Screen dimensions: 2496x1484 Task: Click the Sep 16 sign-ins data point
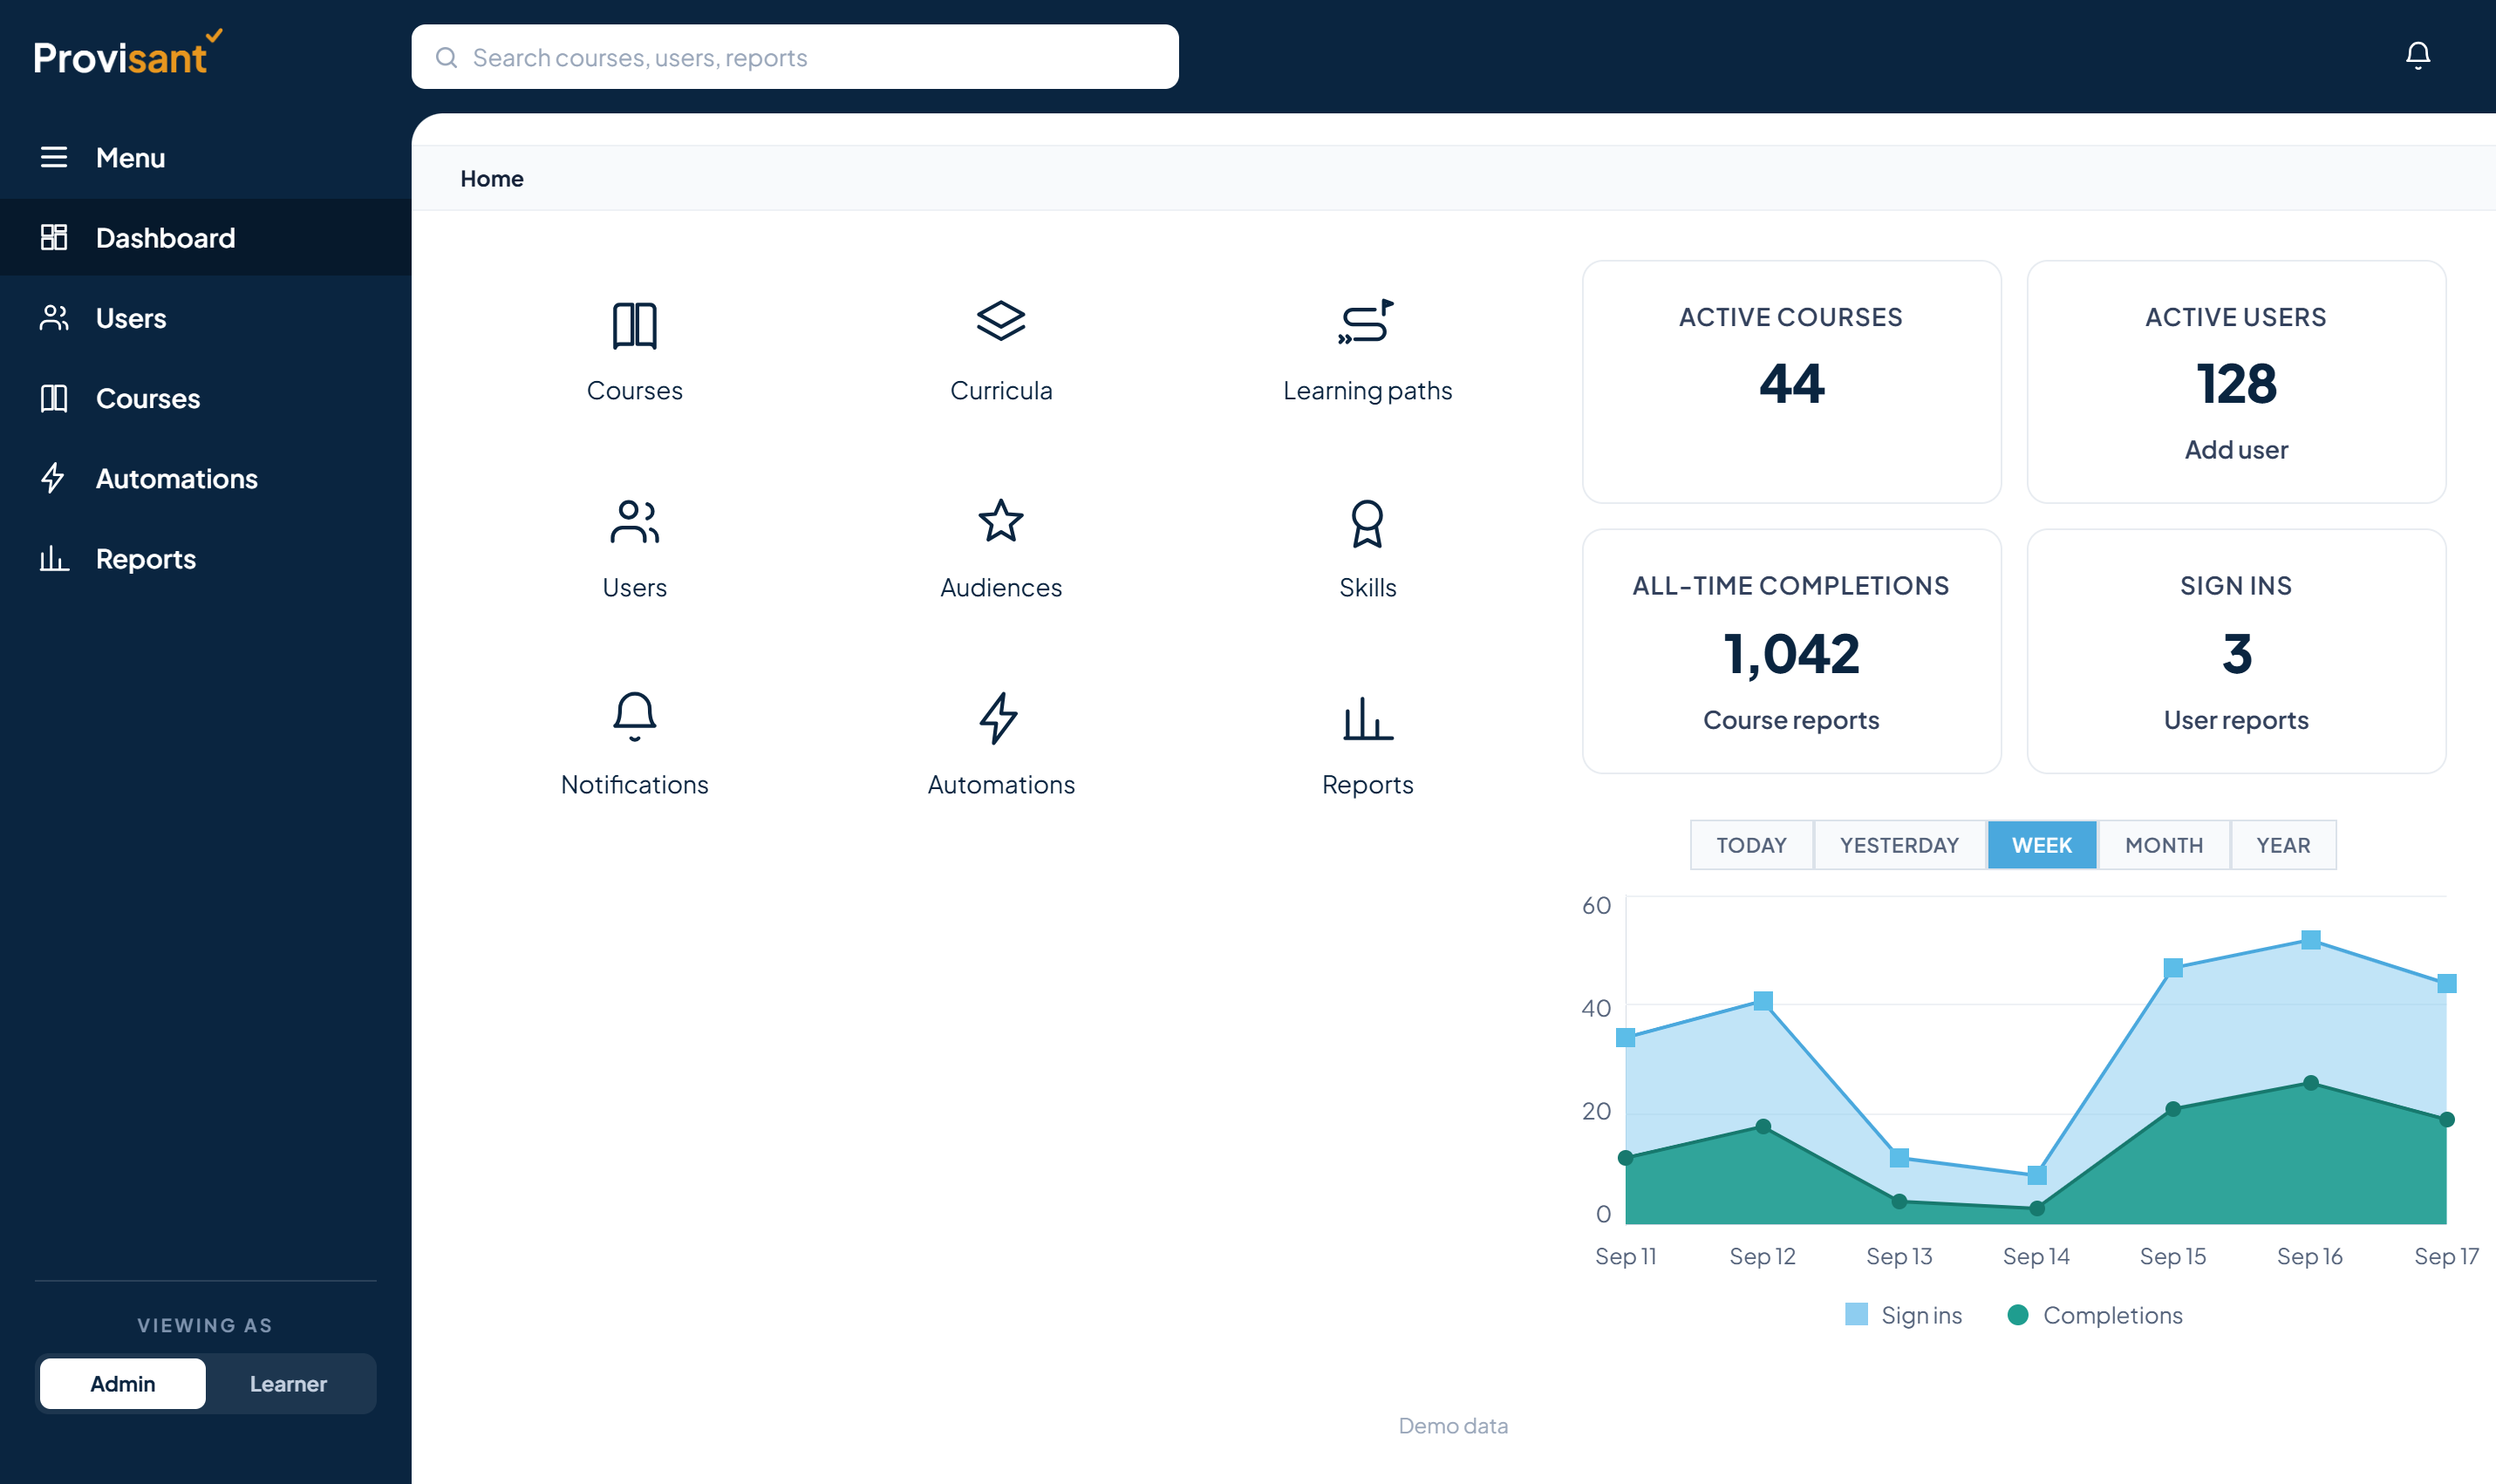click(x=2310, y=939)
